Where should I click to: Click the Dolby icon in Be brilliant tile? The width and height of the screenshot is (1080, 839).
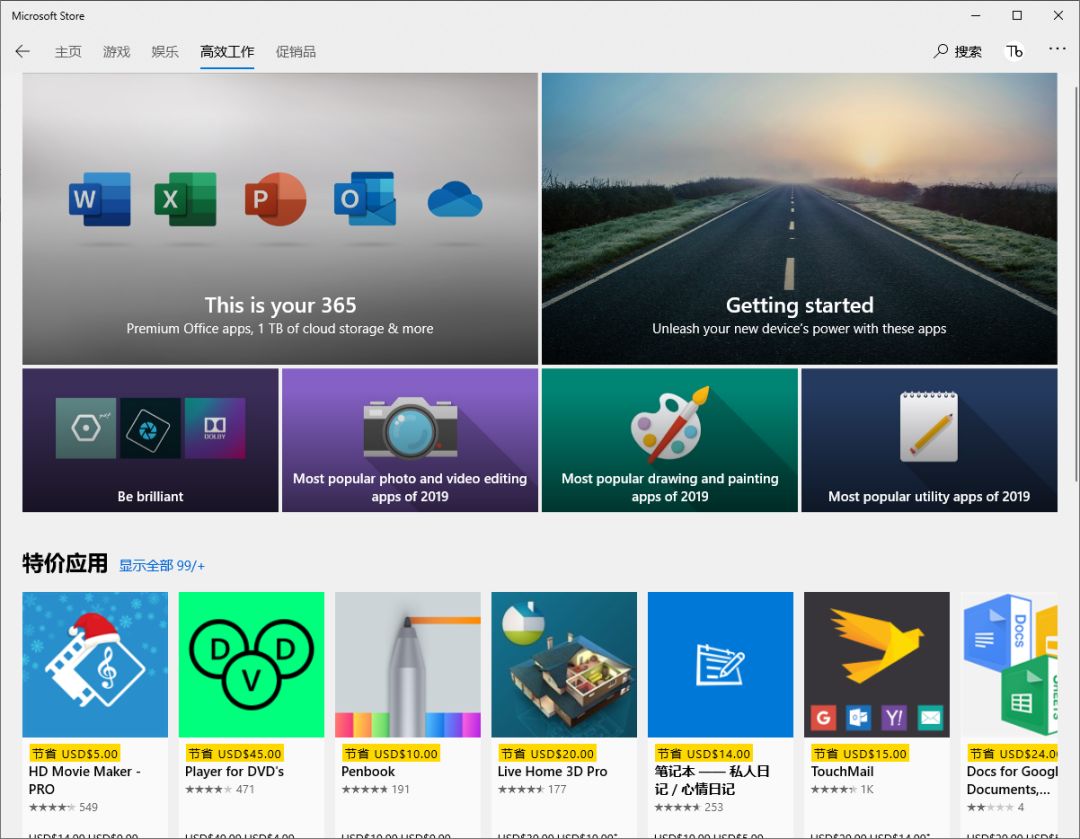click(215, 428)
